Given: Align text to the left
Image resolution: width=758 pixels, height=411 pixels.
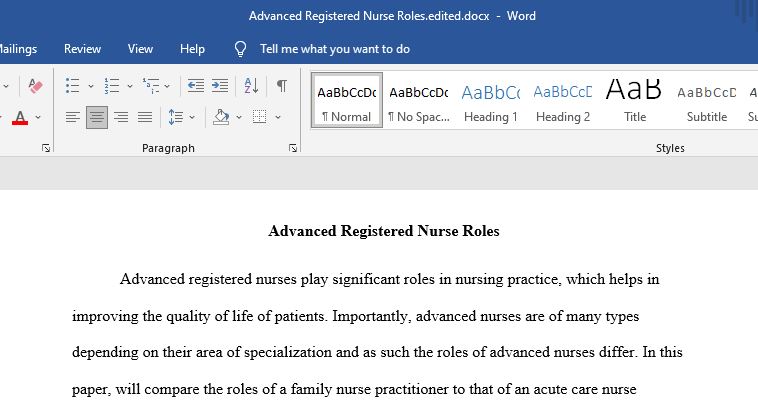Looking at the screenshot, I should 73,117.
